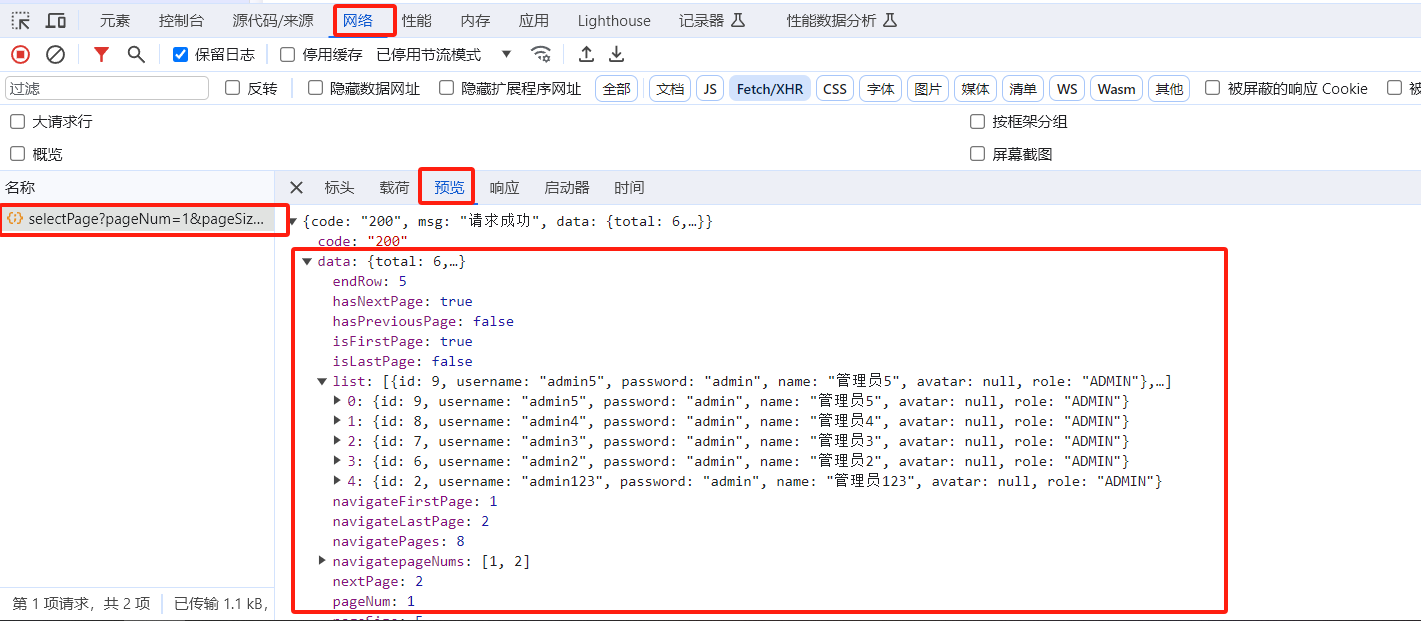Activate the inspect element picker icon
The height and width of the screenshot is (621, 1421).
click(x=20, y=20)
